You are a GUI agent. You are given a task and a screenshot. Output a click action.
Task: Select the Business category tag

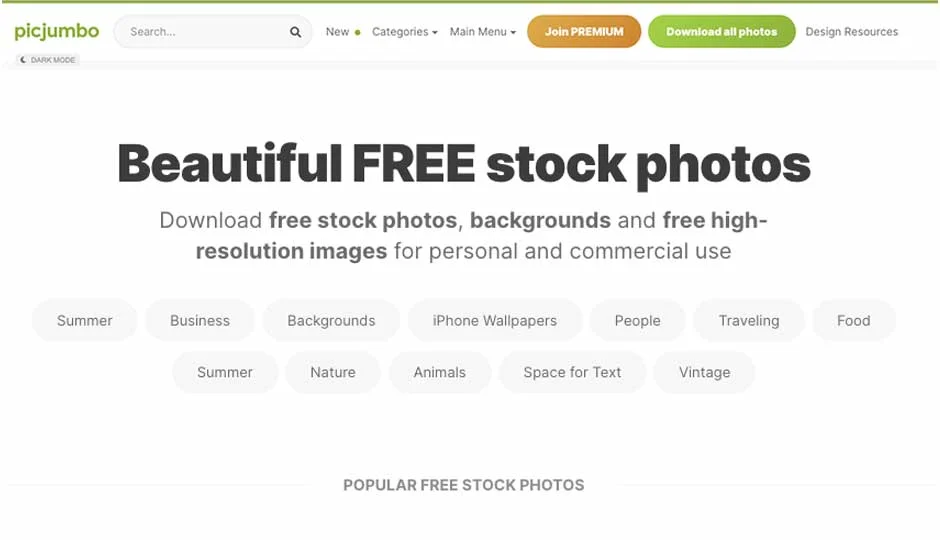[x=200, y=321]
